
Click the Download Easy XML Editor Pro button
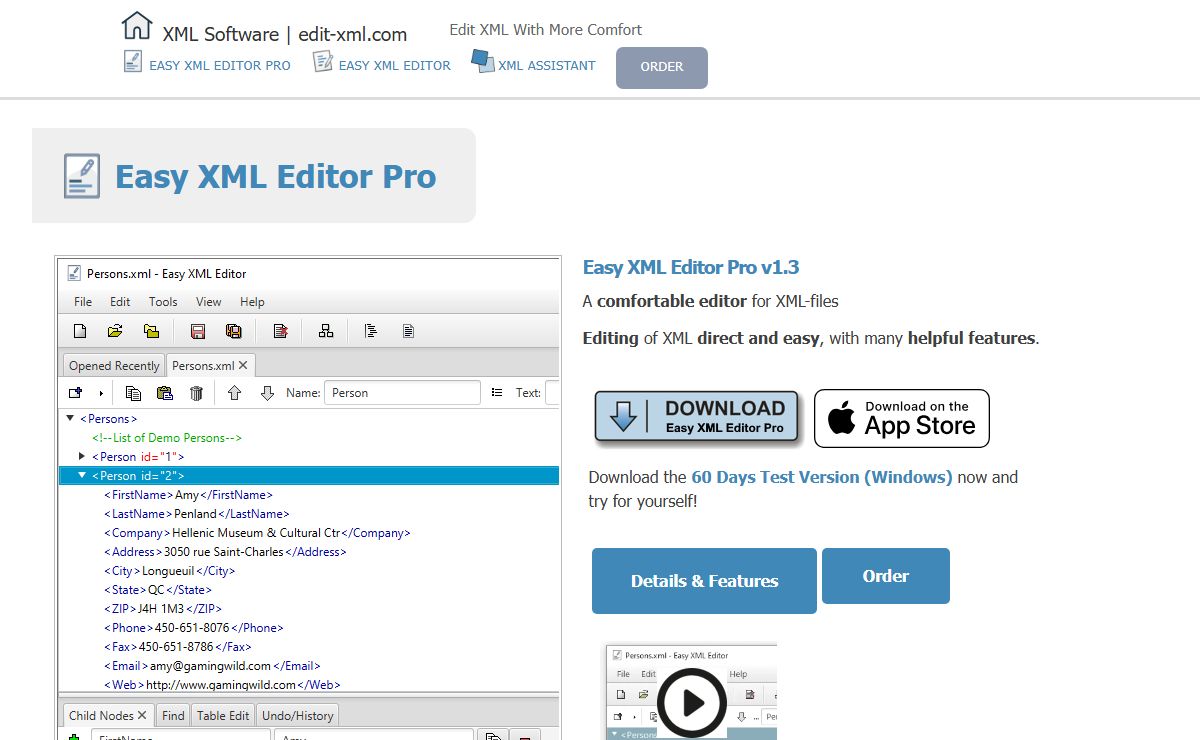coord(697,417)
